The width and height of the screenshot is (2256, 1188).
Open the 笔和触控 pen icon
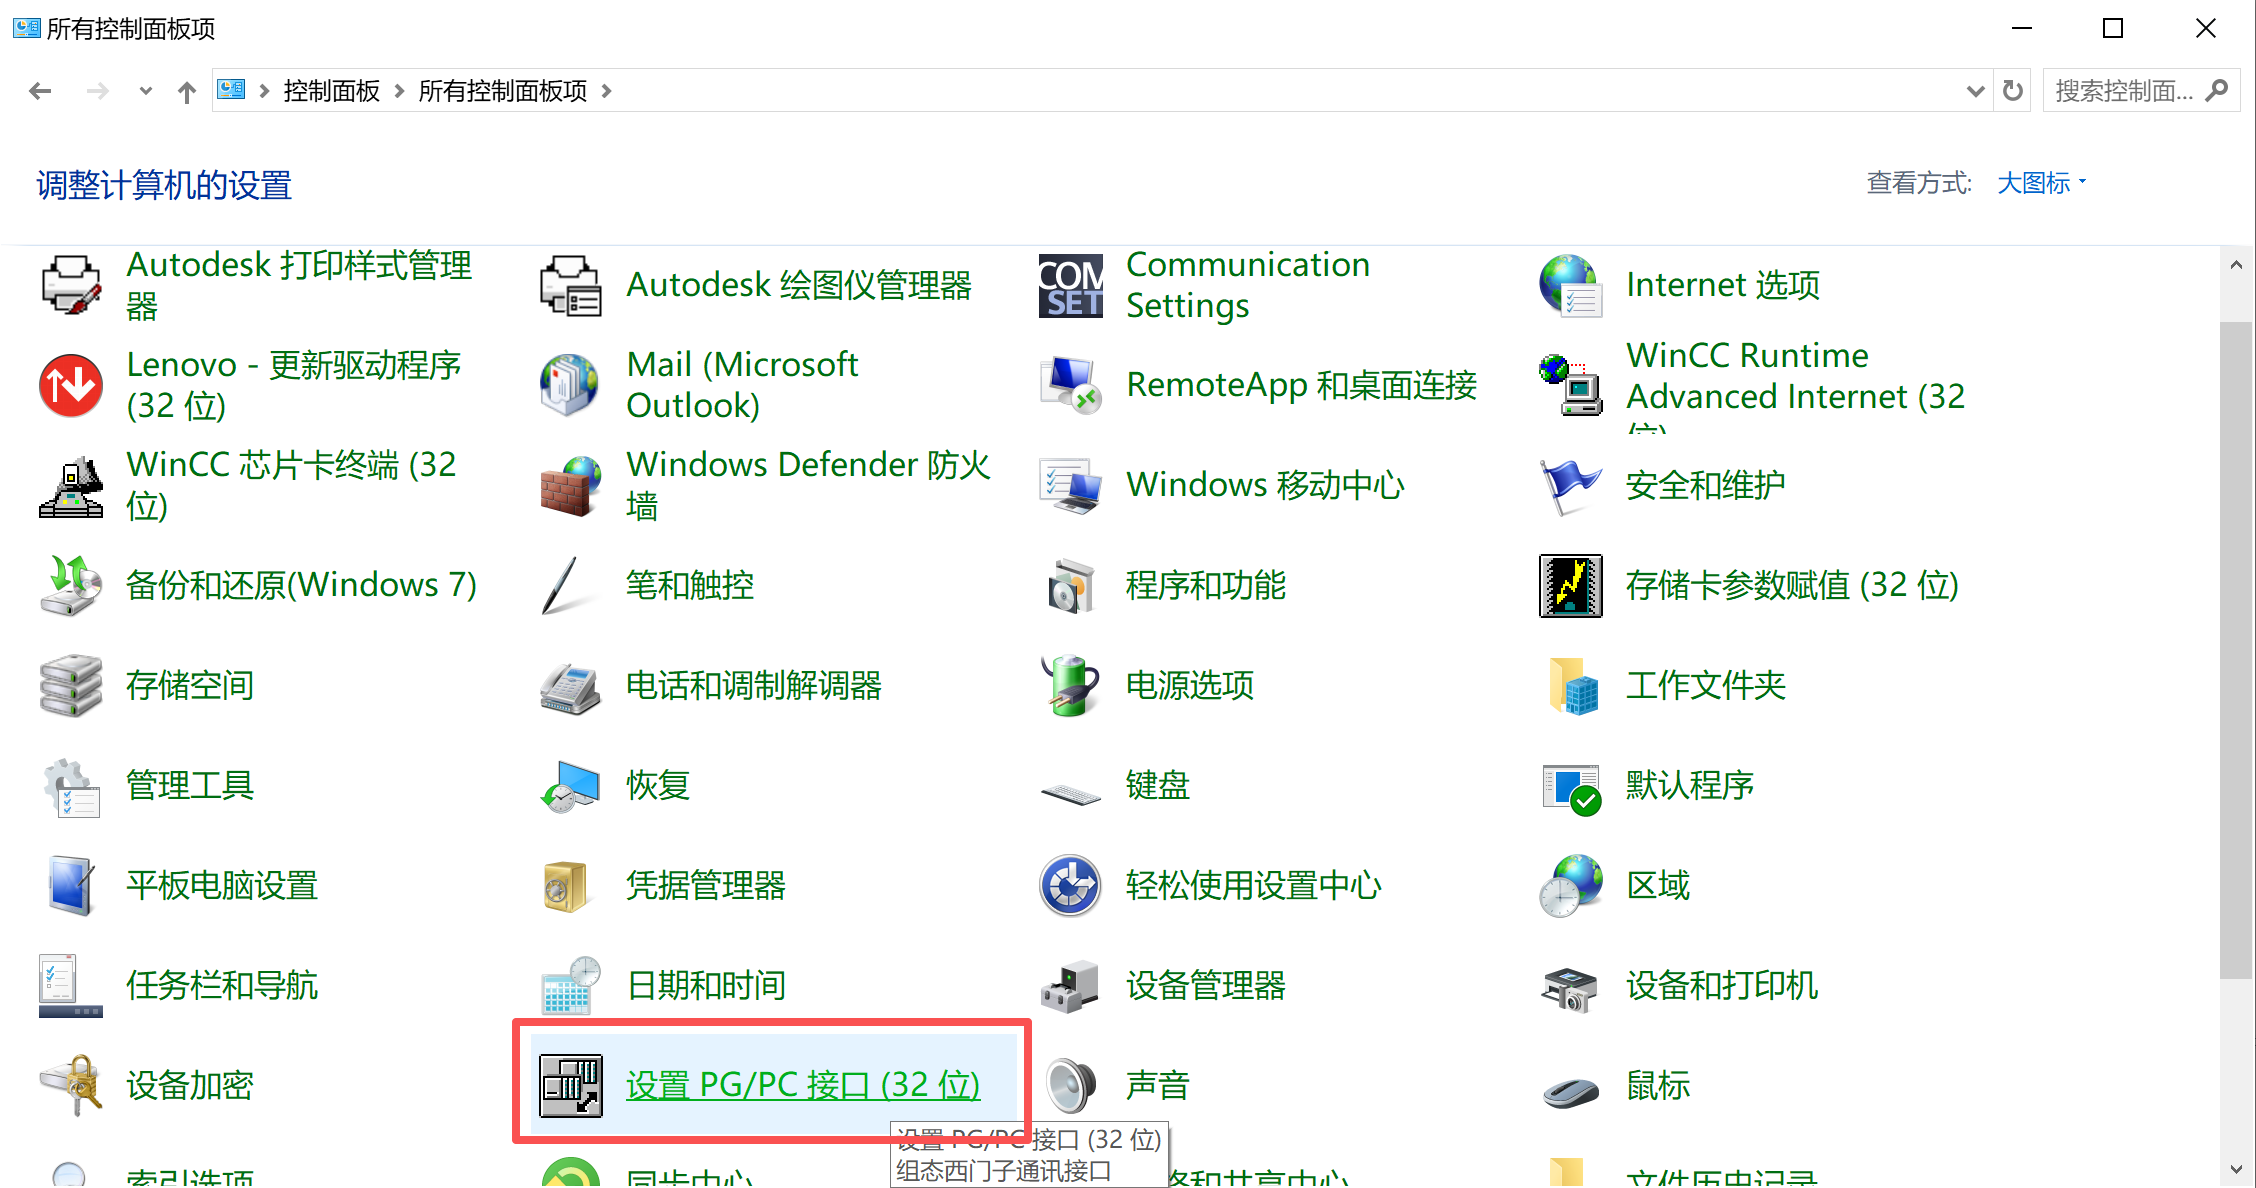[571, 585]
